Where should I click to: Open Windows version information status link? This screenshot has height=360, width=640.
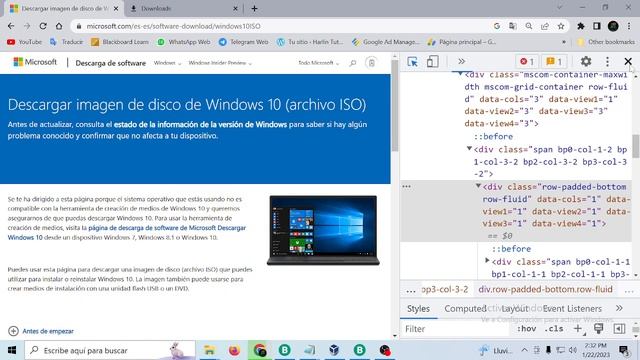pyautogui.click(x=200, y=124)
